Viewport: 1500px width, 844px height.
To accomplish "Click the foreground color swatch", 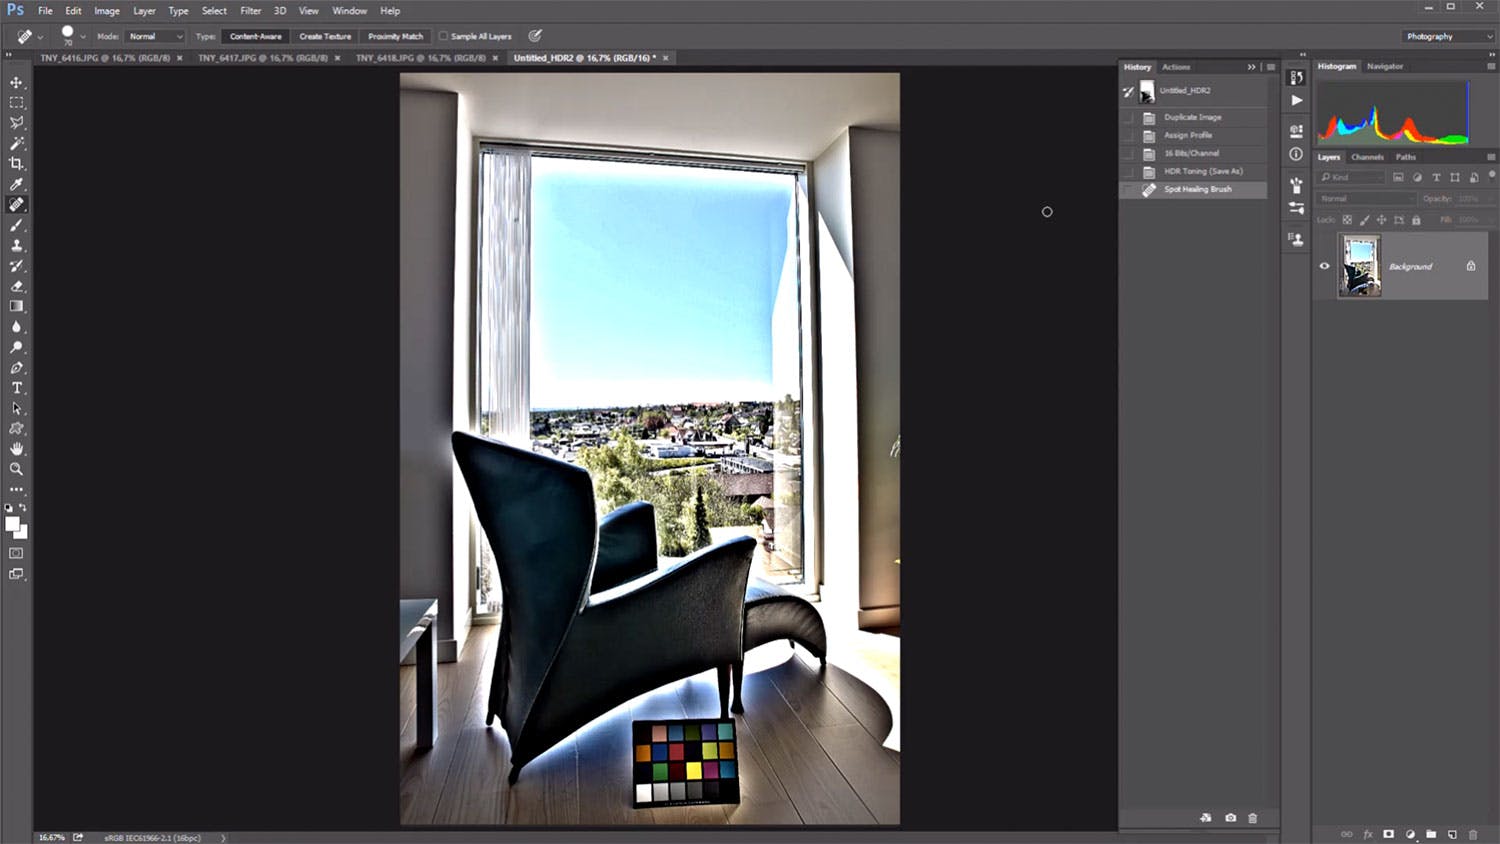I will 12,524.
